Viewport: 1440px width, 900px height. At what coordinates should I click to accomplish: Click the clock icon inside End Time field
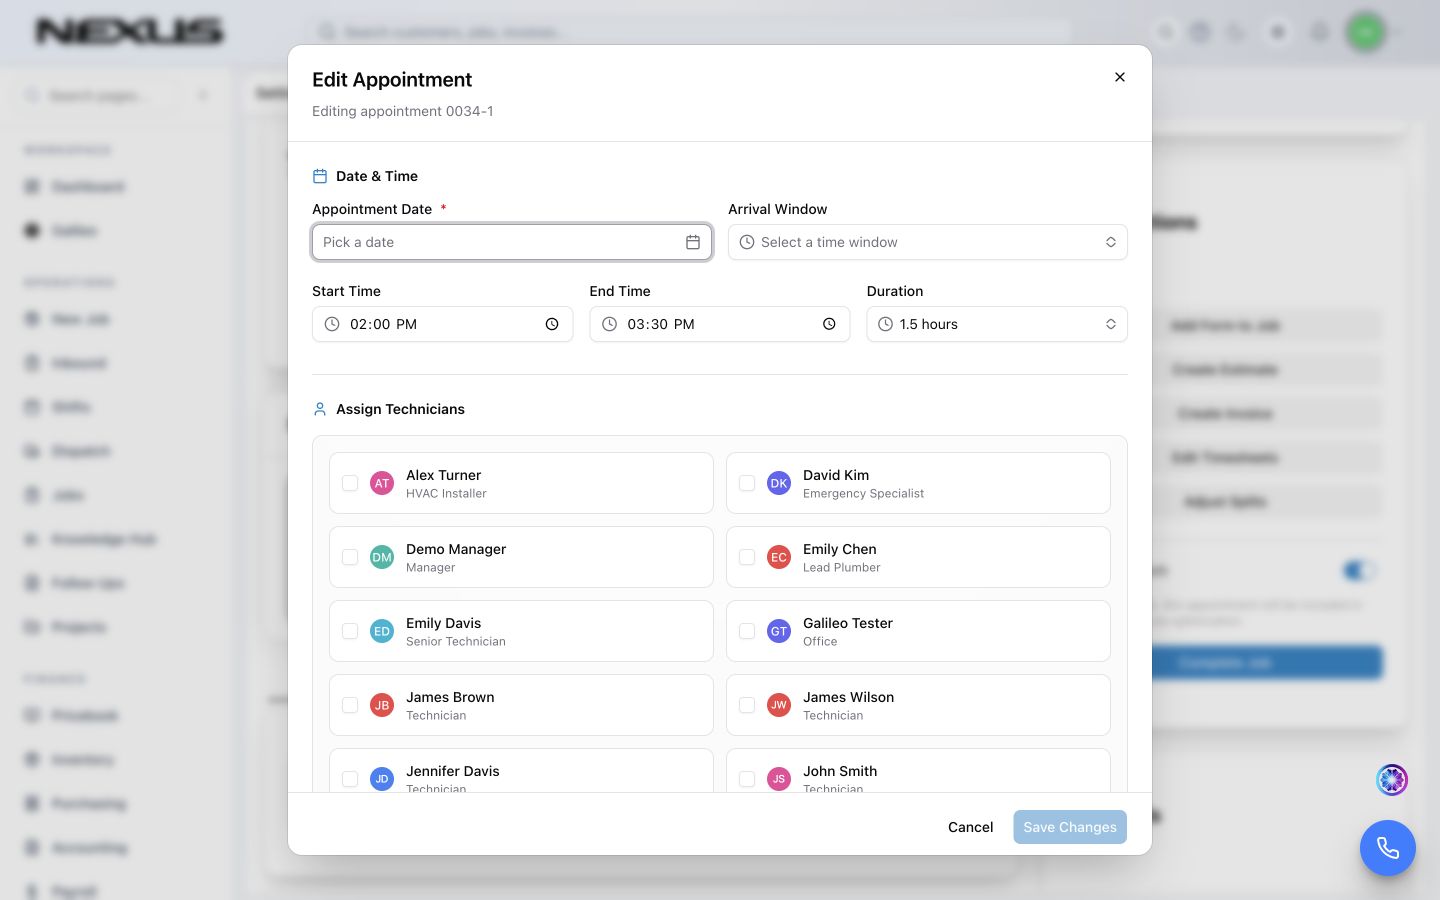pos(609,324)
